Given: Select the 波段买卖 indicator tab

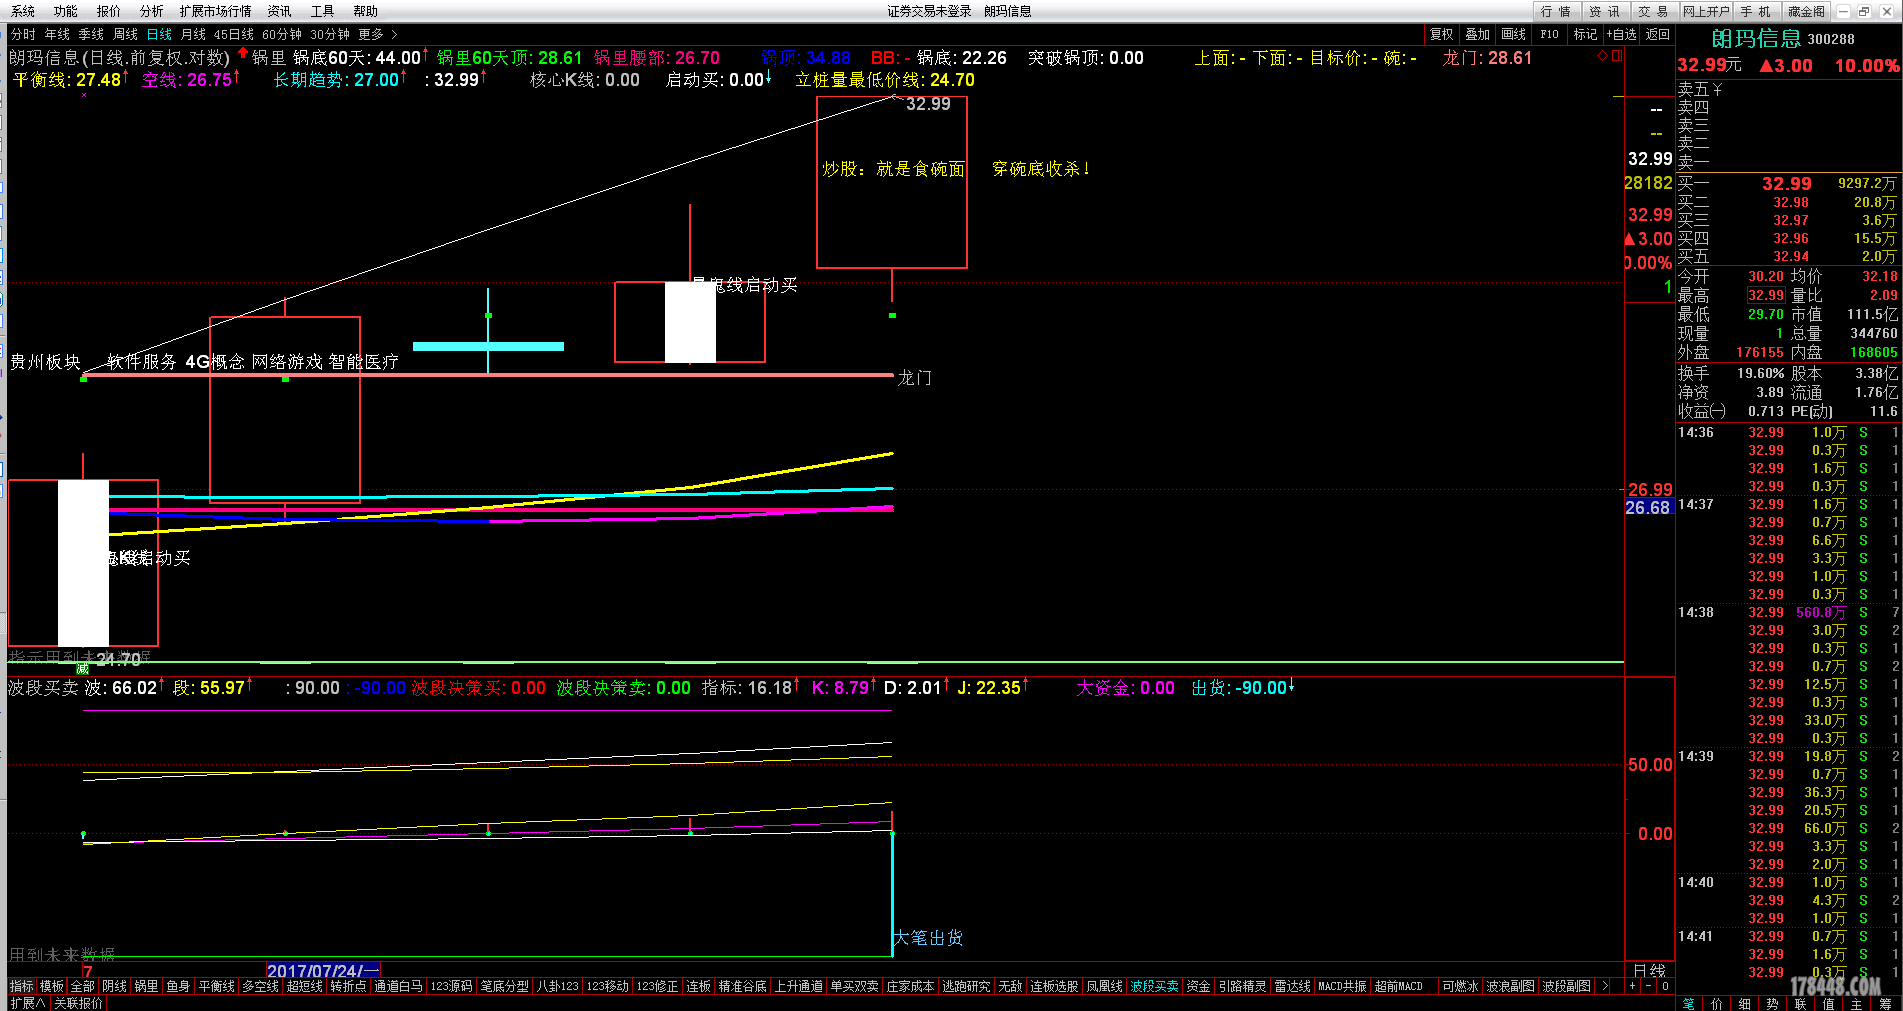Looking at the screenshot, I should click(1155, 986).
